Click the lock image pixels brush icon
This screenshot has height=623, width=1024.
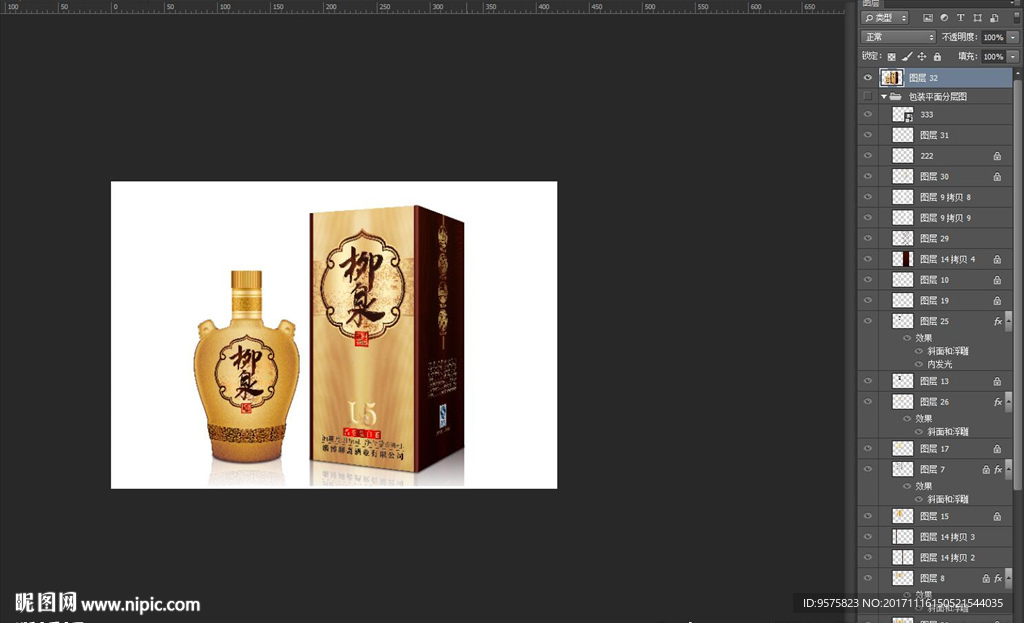point(905,57)
